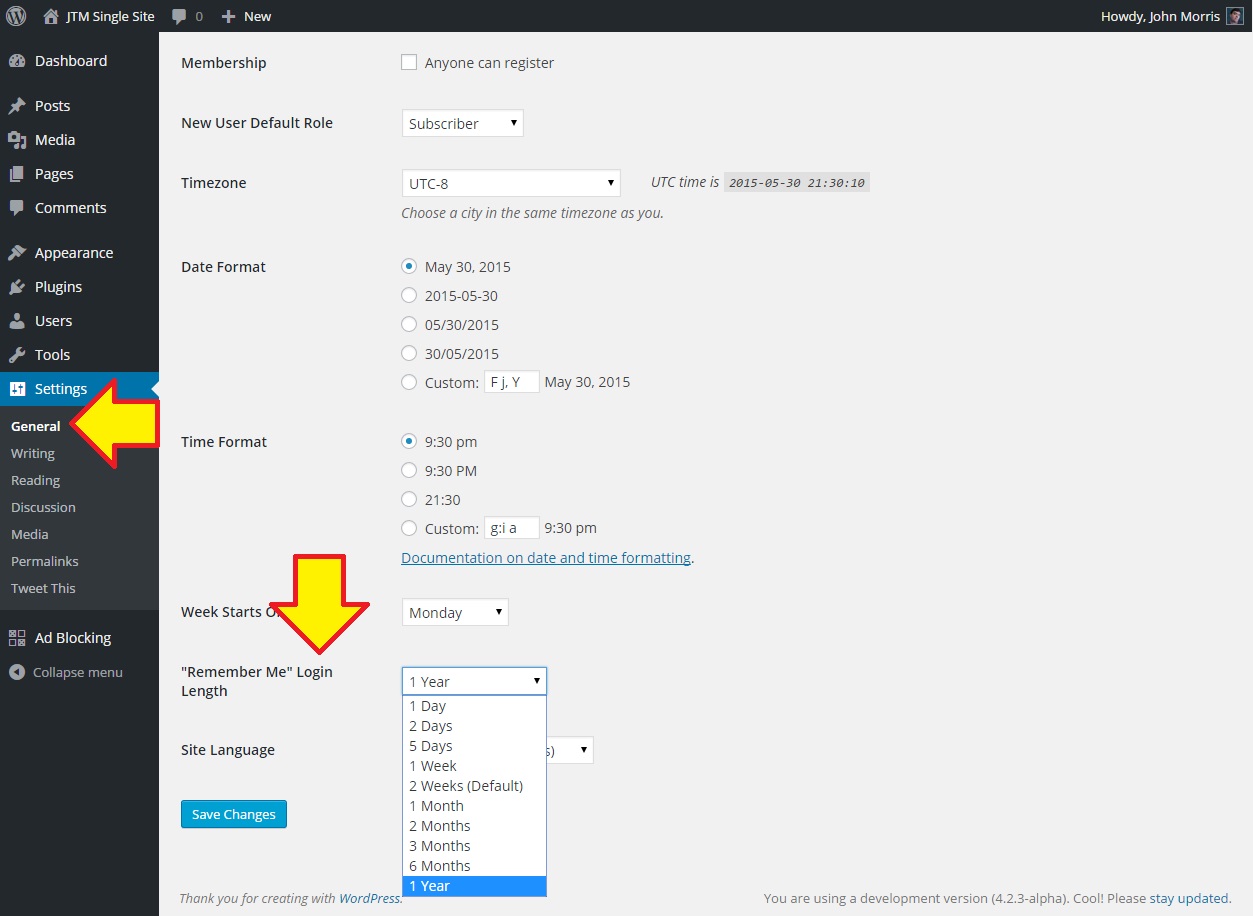Select the Posts pin icon in sidebar

click(17, 105)
